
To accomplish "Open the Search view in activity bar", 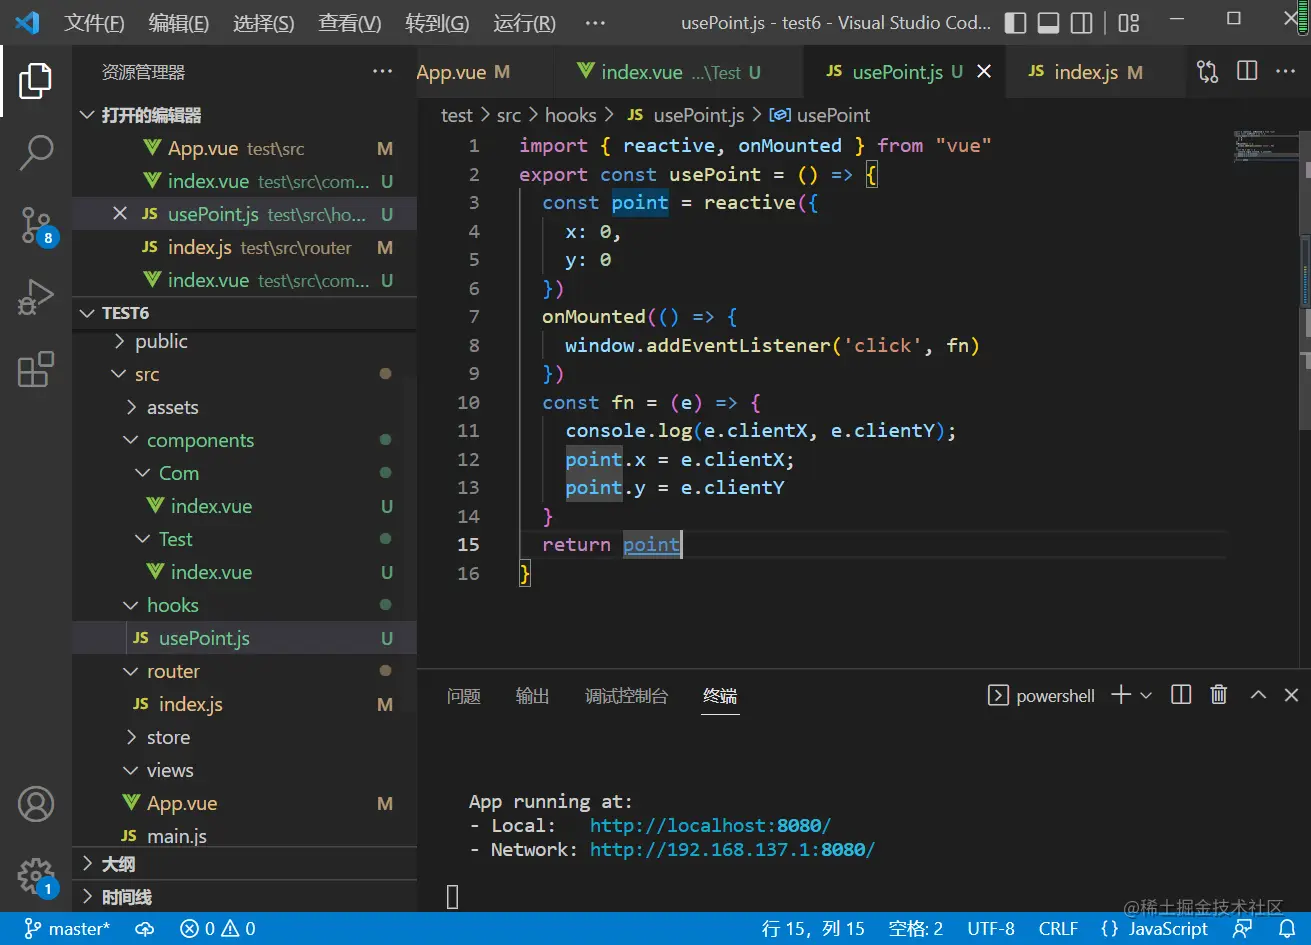I will pos(36,153).
